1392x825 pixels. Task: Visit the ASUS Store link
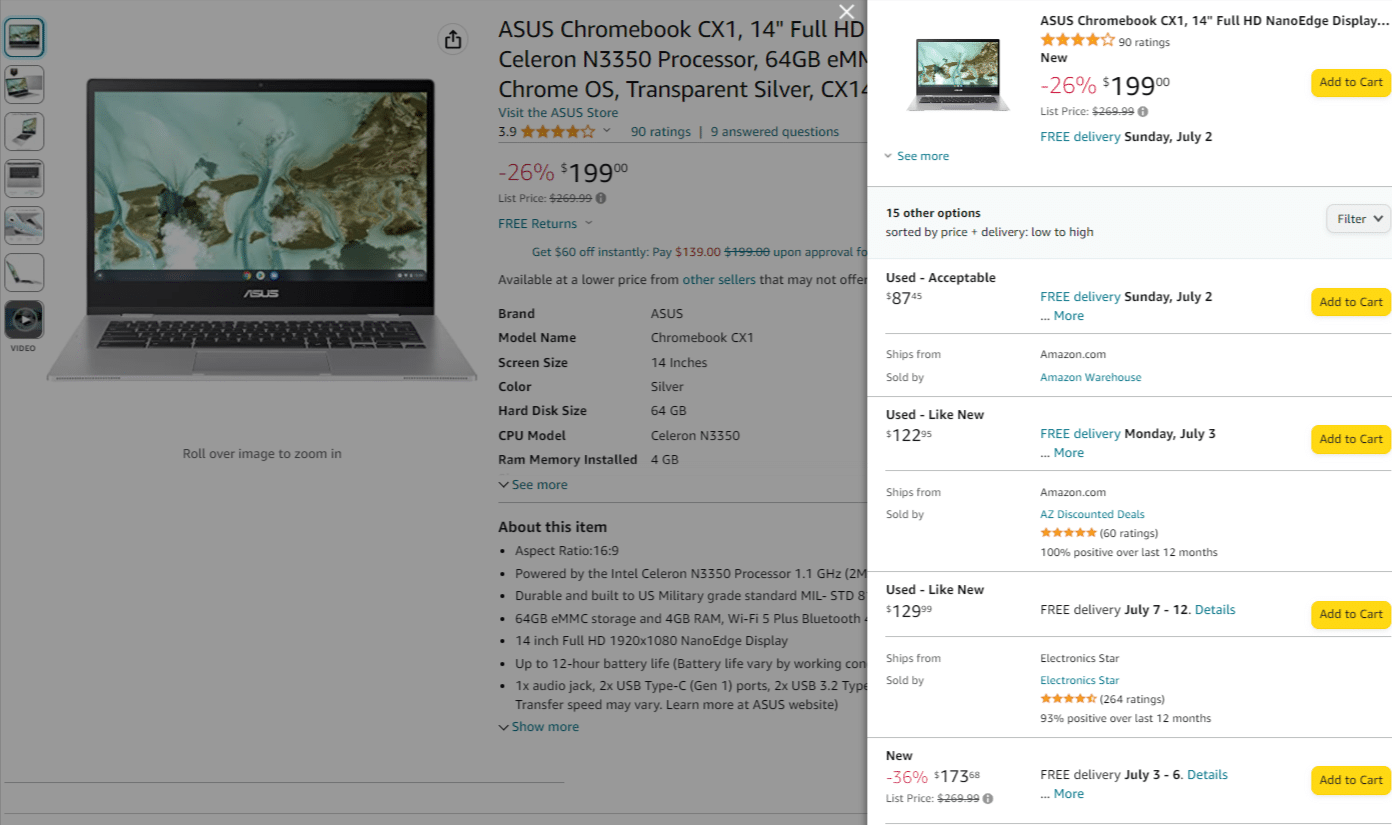pos(558,113)
